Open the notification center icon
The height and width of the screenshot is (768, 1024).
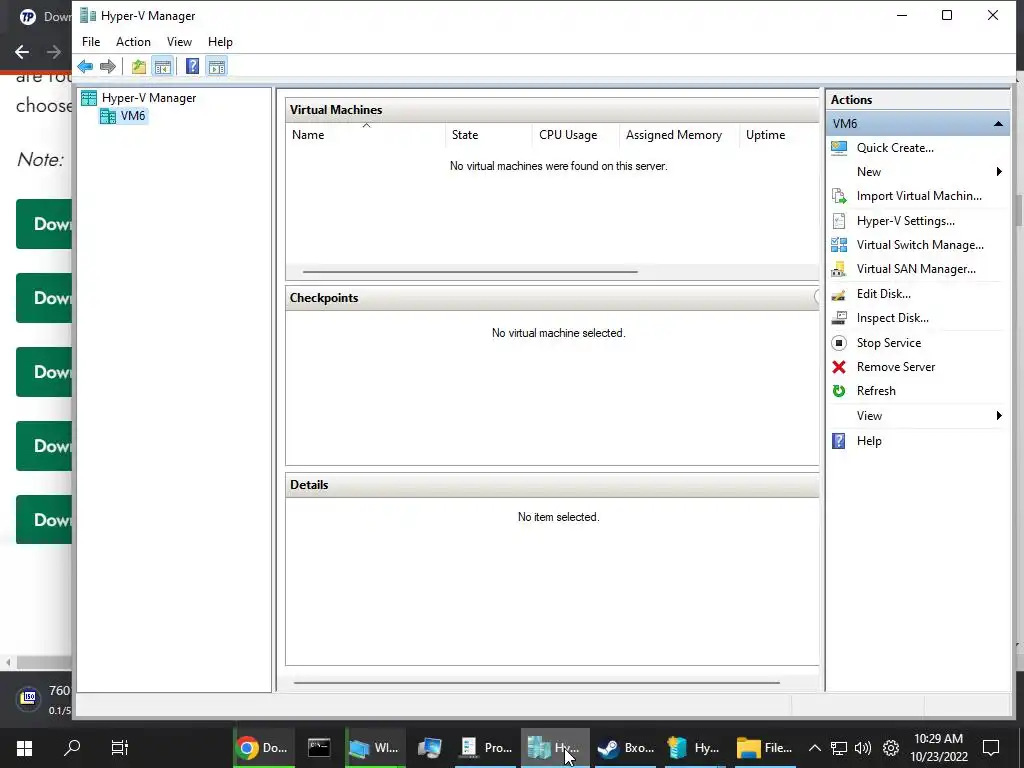coord(991,748)
